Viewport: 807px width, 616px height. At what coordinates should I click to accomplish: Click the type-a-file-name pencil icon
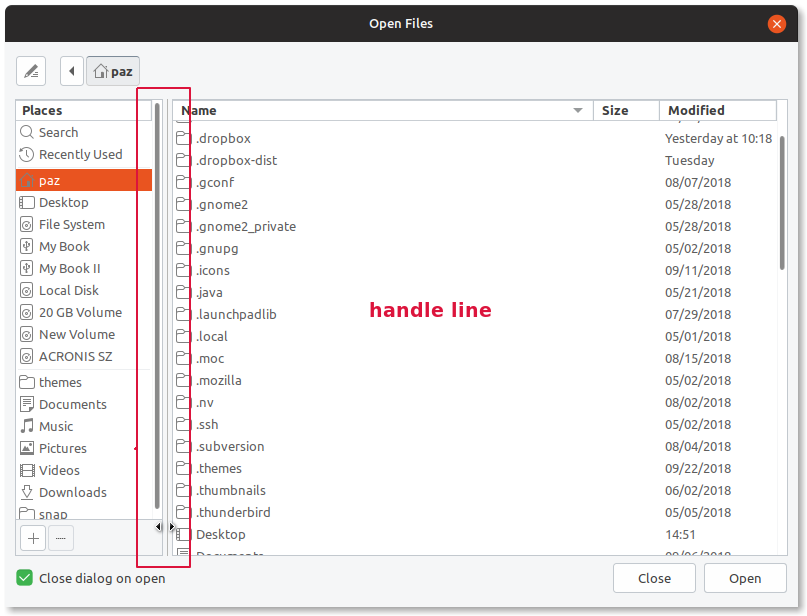coord(31,71)
